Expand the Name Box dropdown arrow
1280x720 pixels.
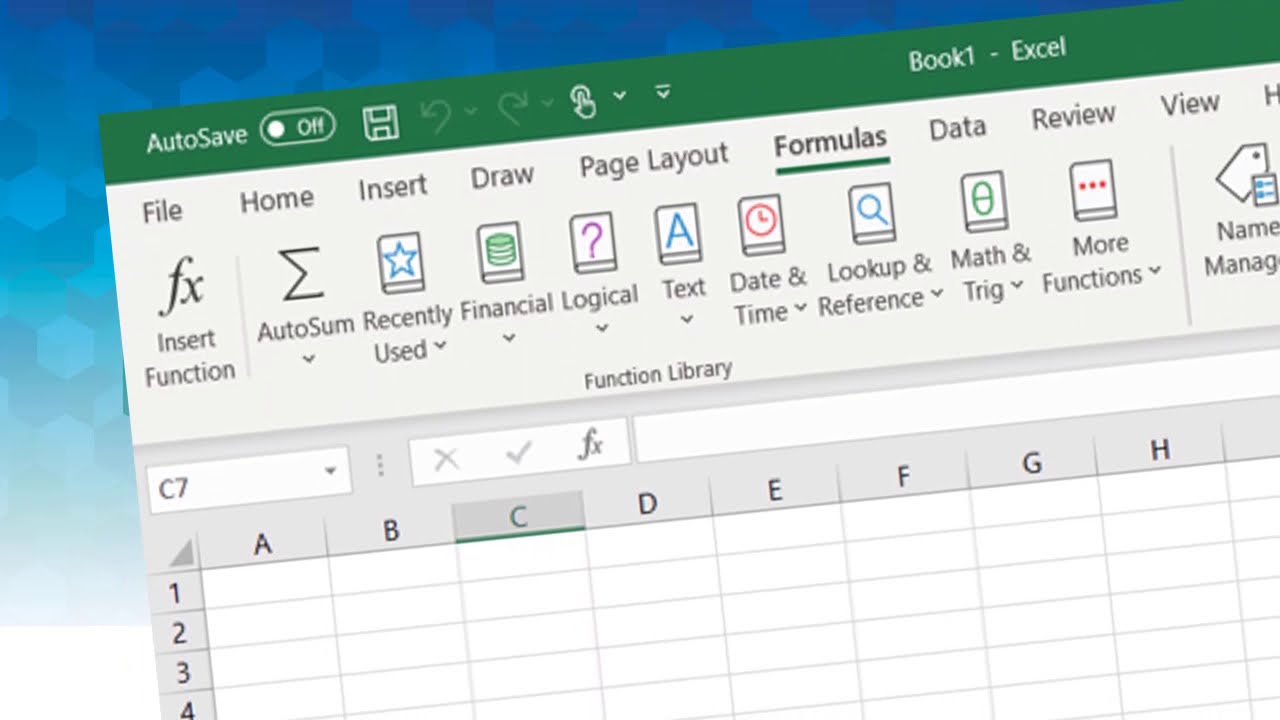click(x=329, y=471)
